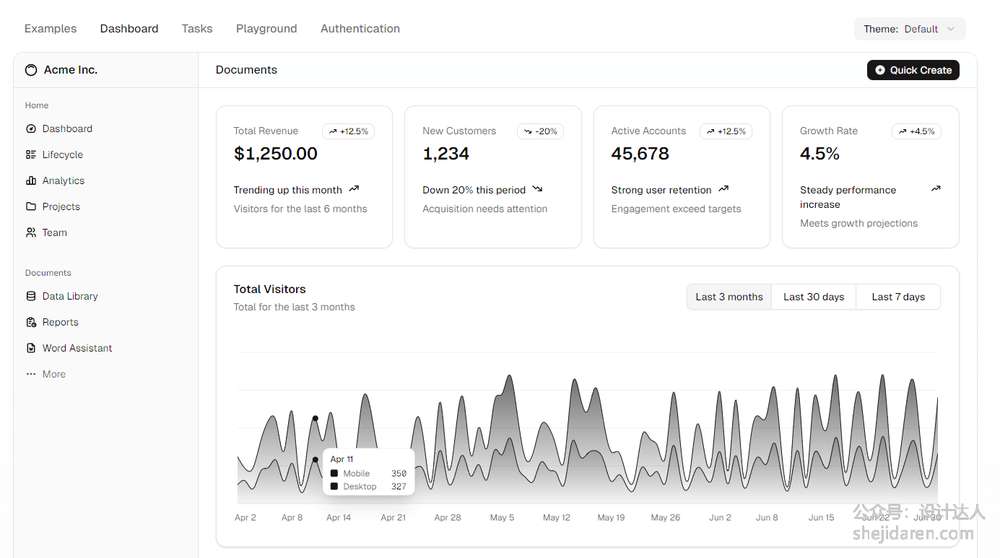Select the Last 3 months range

click(x=729, y=297)
